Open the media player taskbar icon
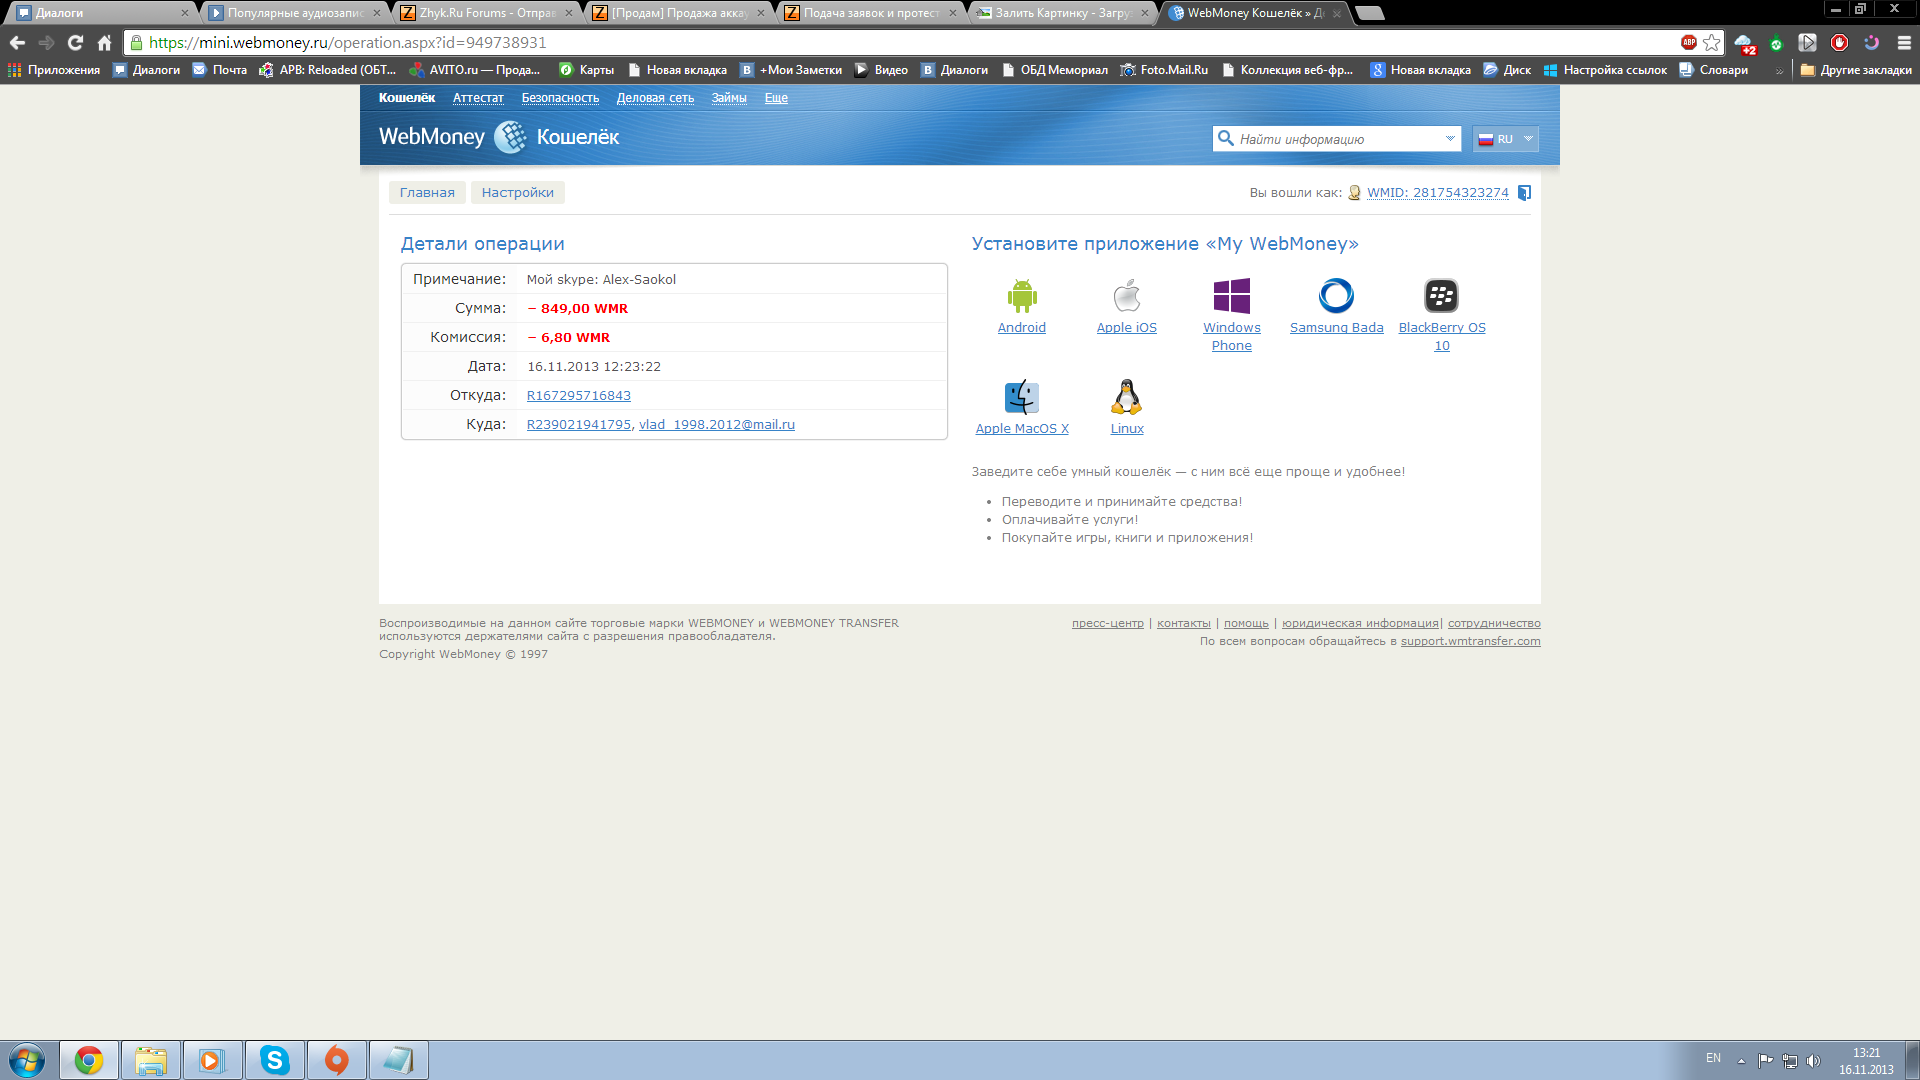Screen dimensions: 1920x1080 coord(213,1060)
